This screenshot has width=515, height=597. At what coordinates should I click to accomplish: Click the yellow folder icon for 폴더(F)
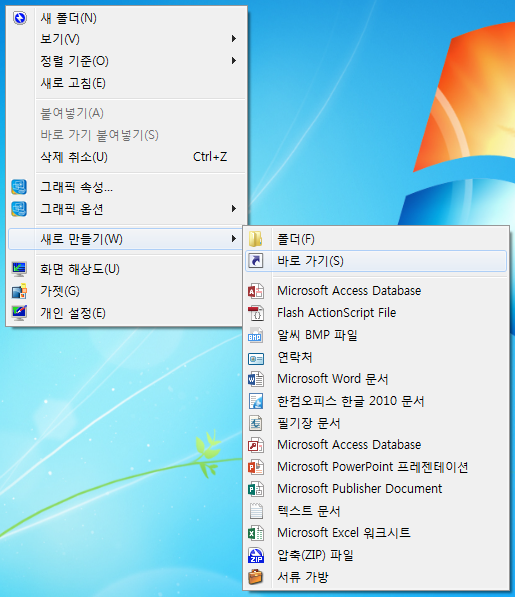pos(256,239)
